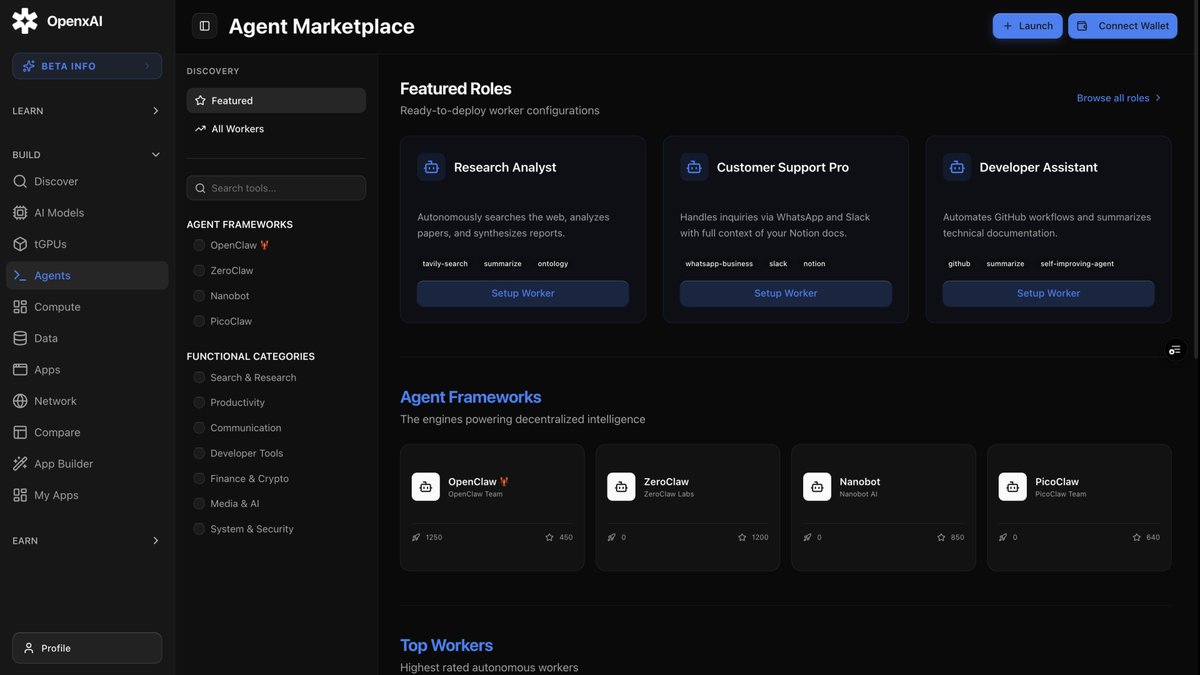The height and width of the screenshot is (675, 1200).
Task: Select the Finance & Crypto category radio
Action: tap(199, 478)
